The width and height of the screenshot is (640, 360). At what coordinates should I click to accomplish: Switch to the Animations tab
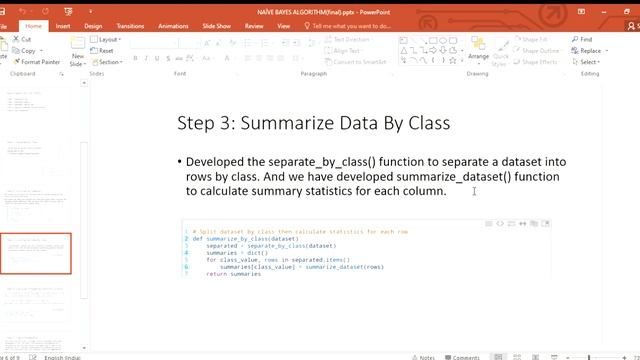tap(173, 26)
